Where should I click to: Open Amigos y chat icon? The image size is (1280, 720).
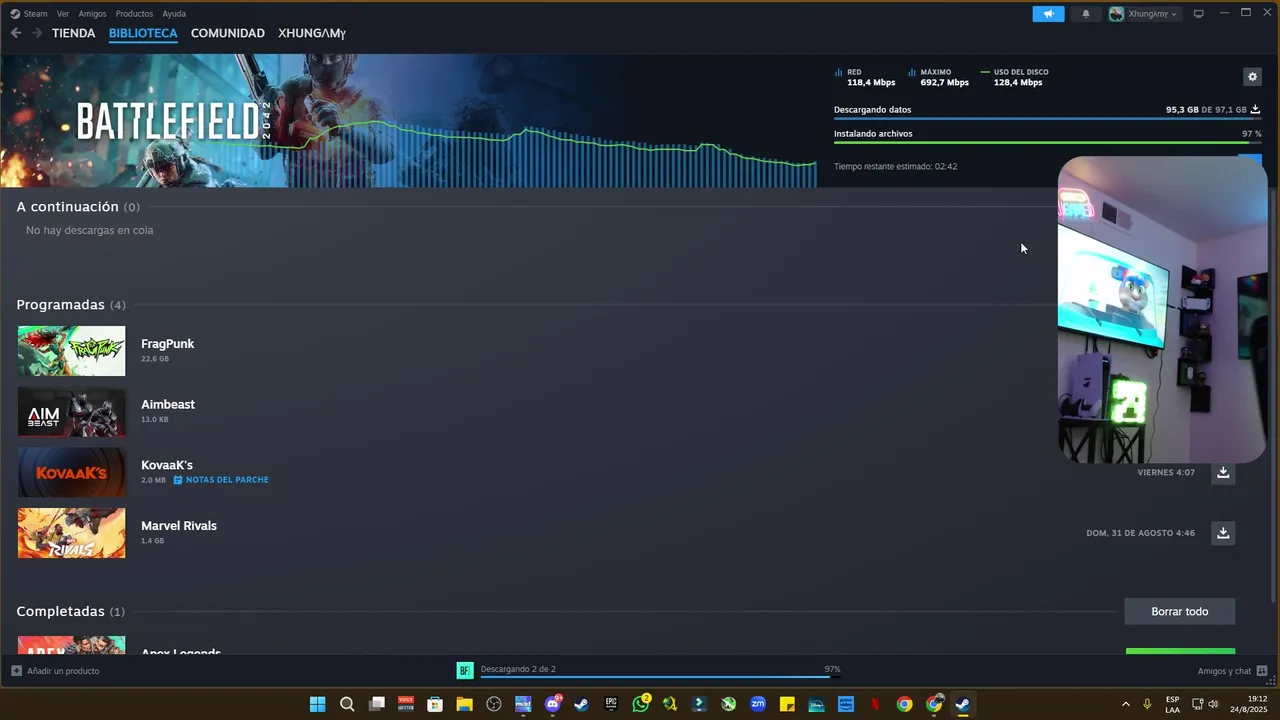[1262, 671]
